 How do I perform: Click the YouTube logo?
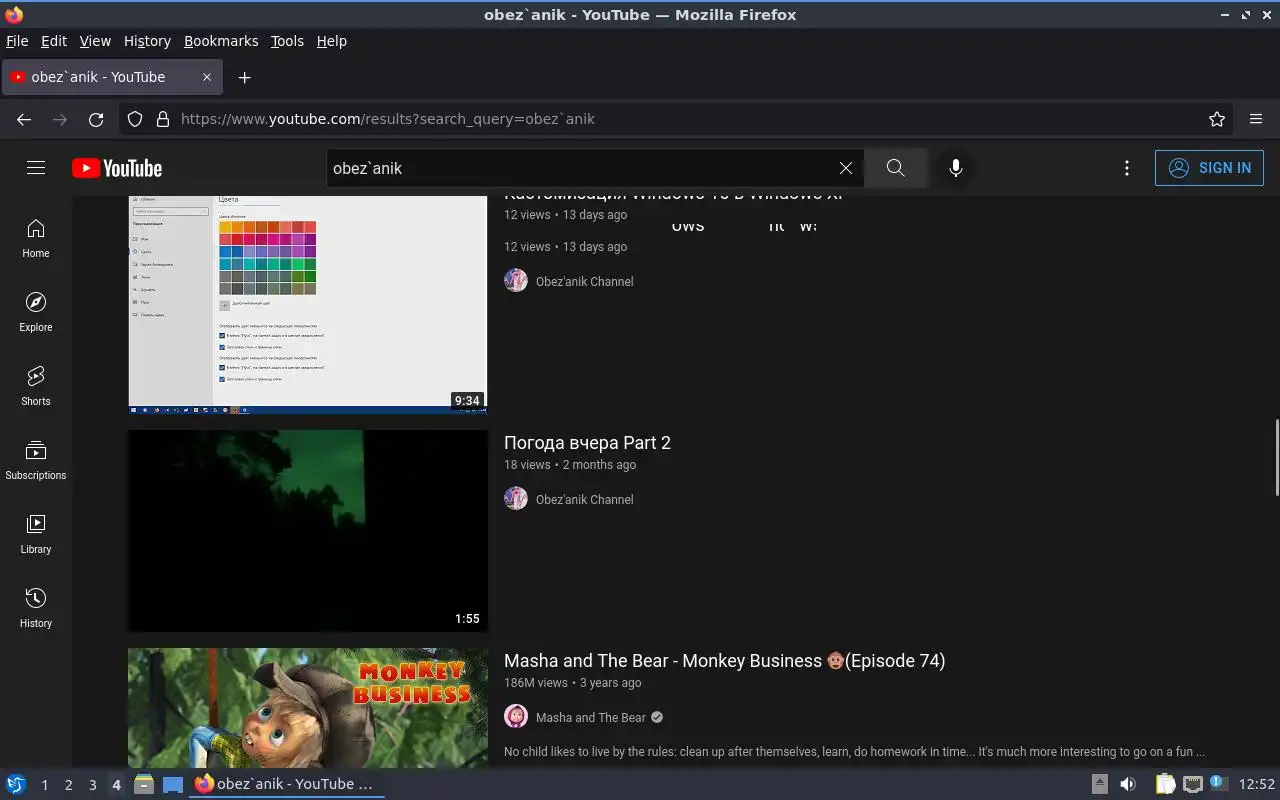[x=117, y=168]
